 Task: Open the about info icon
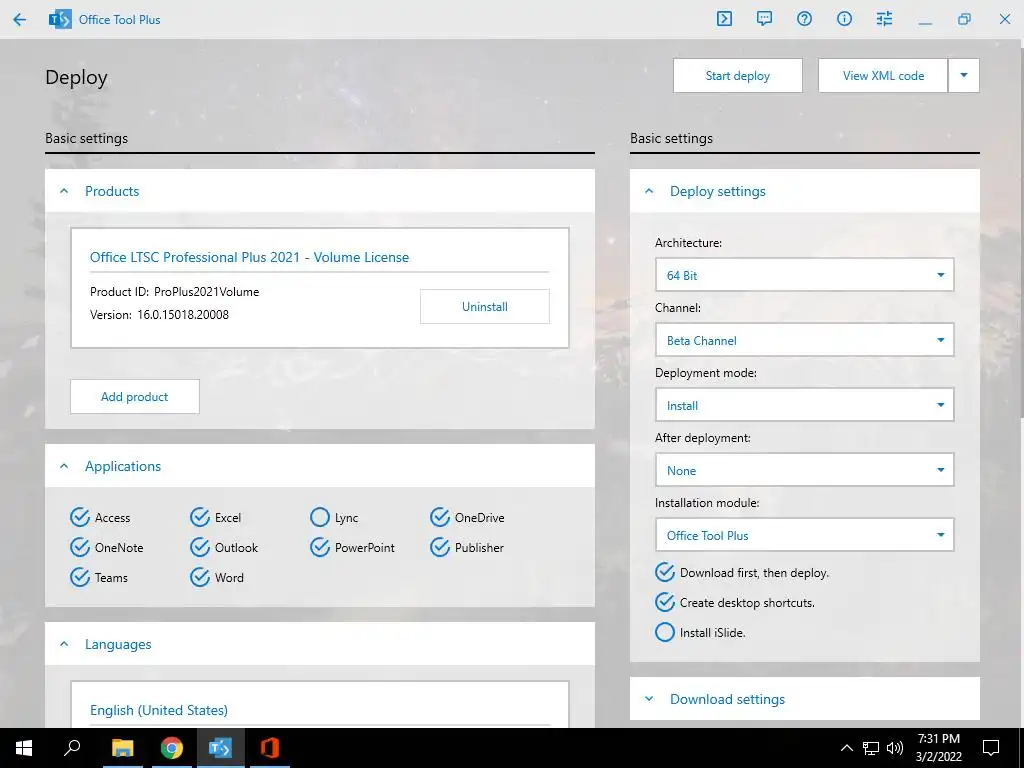pos(844,19)
